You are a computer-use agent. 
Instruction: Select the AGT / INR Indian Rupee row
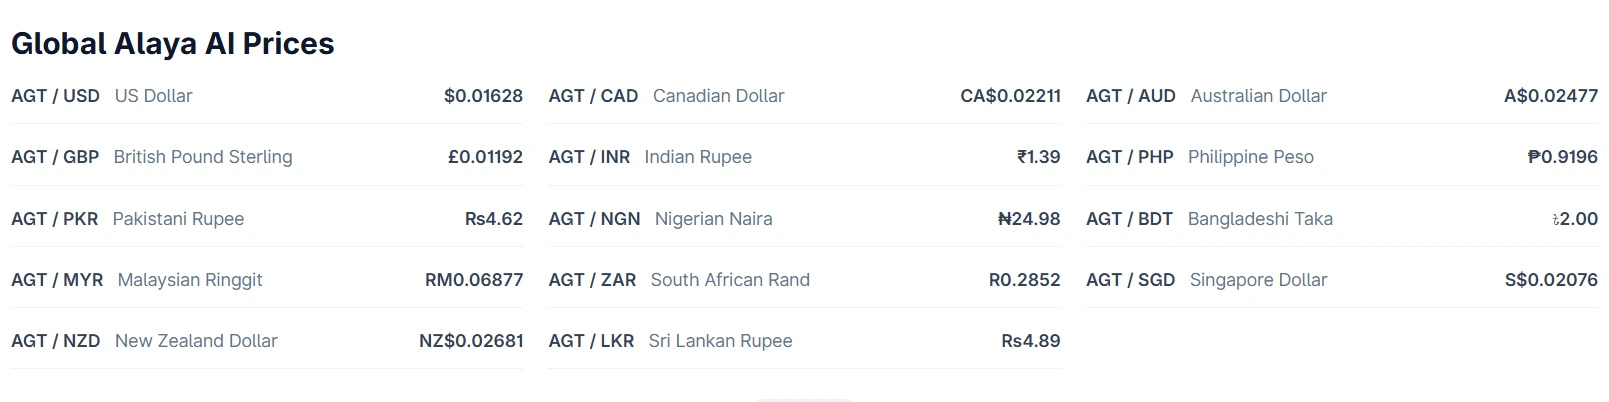804,157
